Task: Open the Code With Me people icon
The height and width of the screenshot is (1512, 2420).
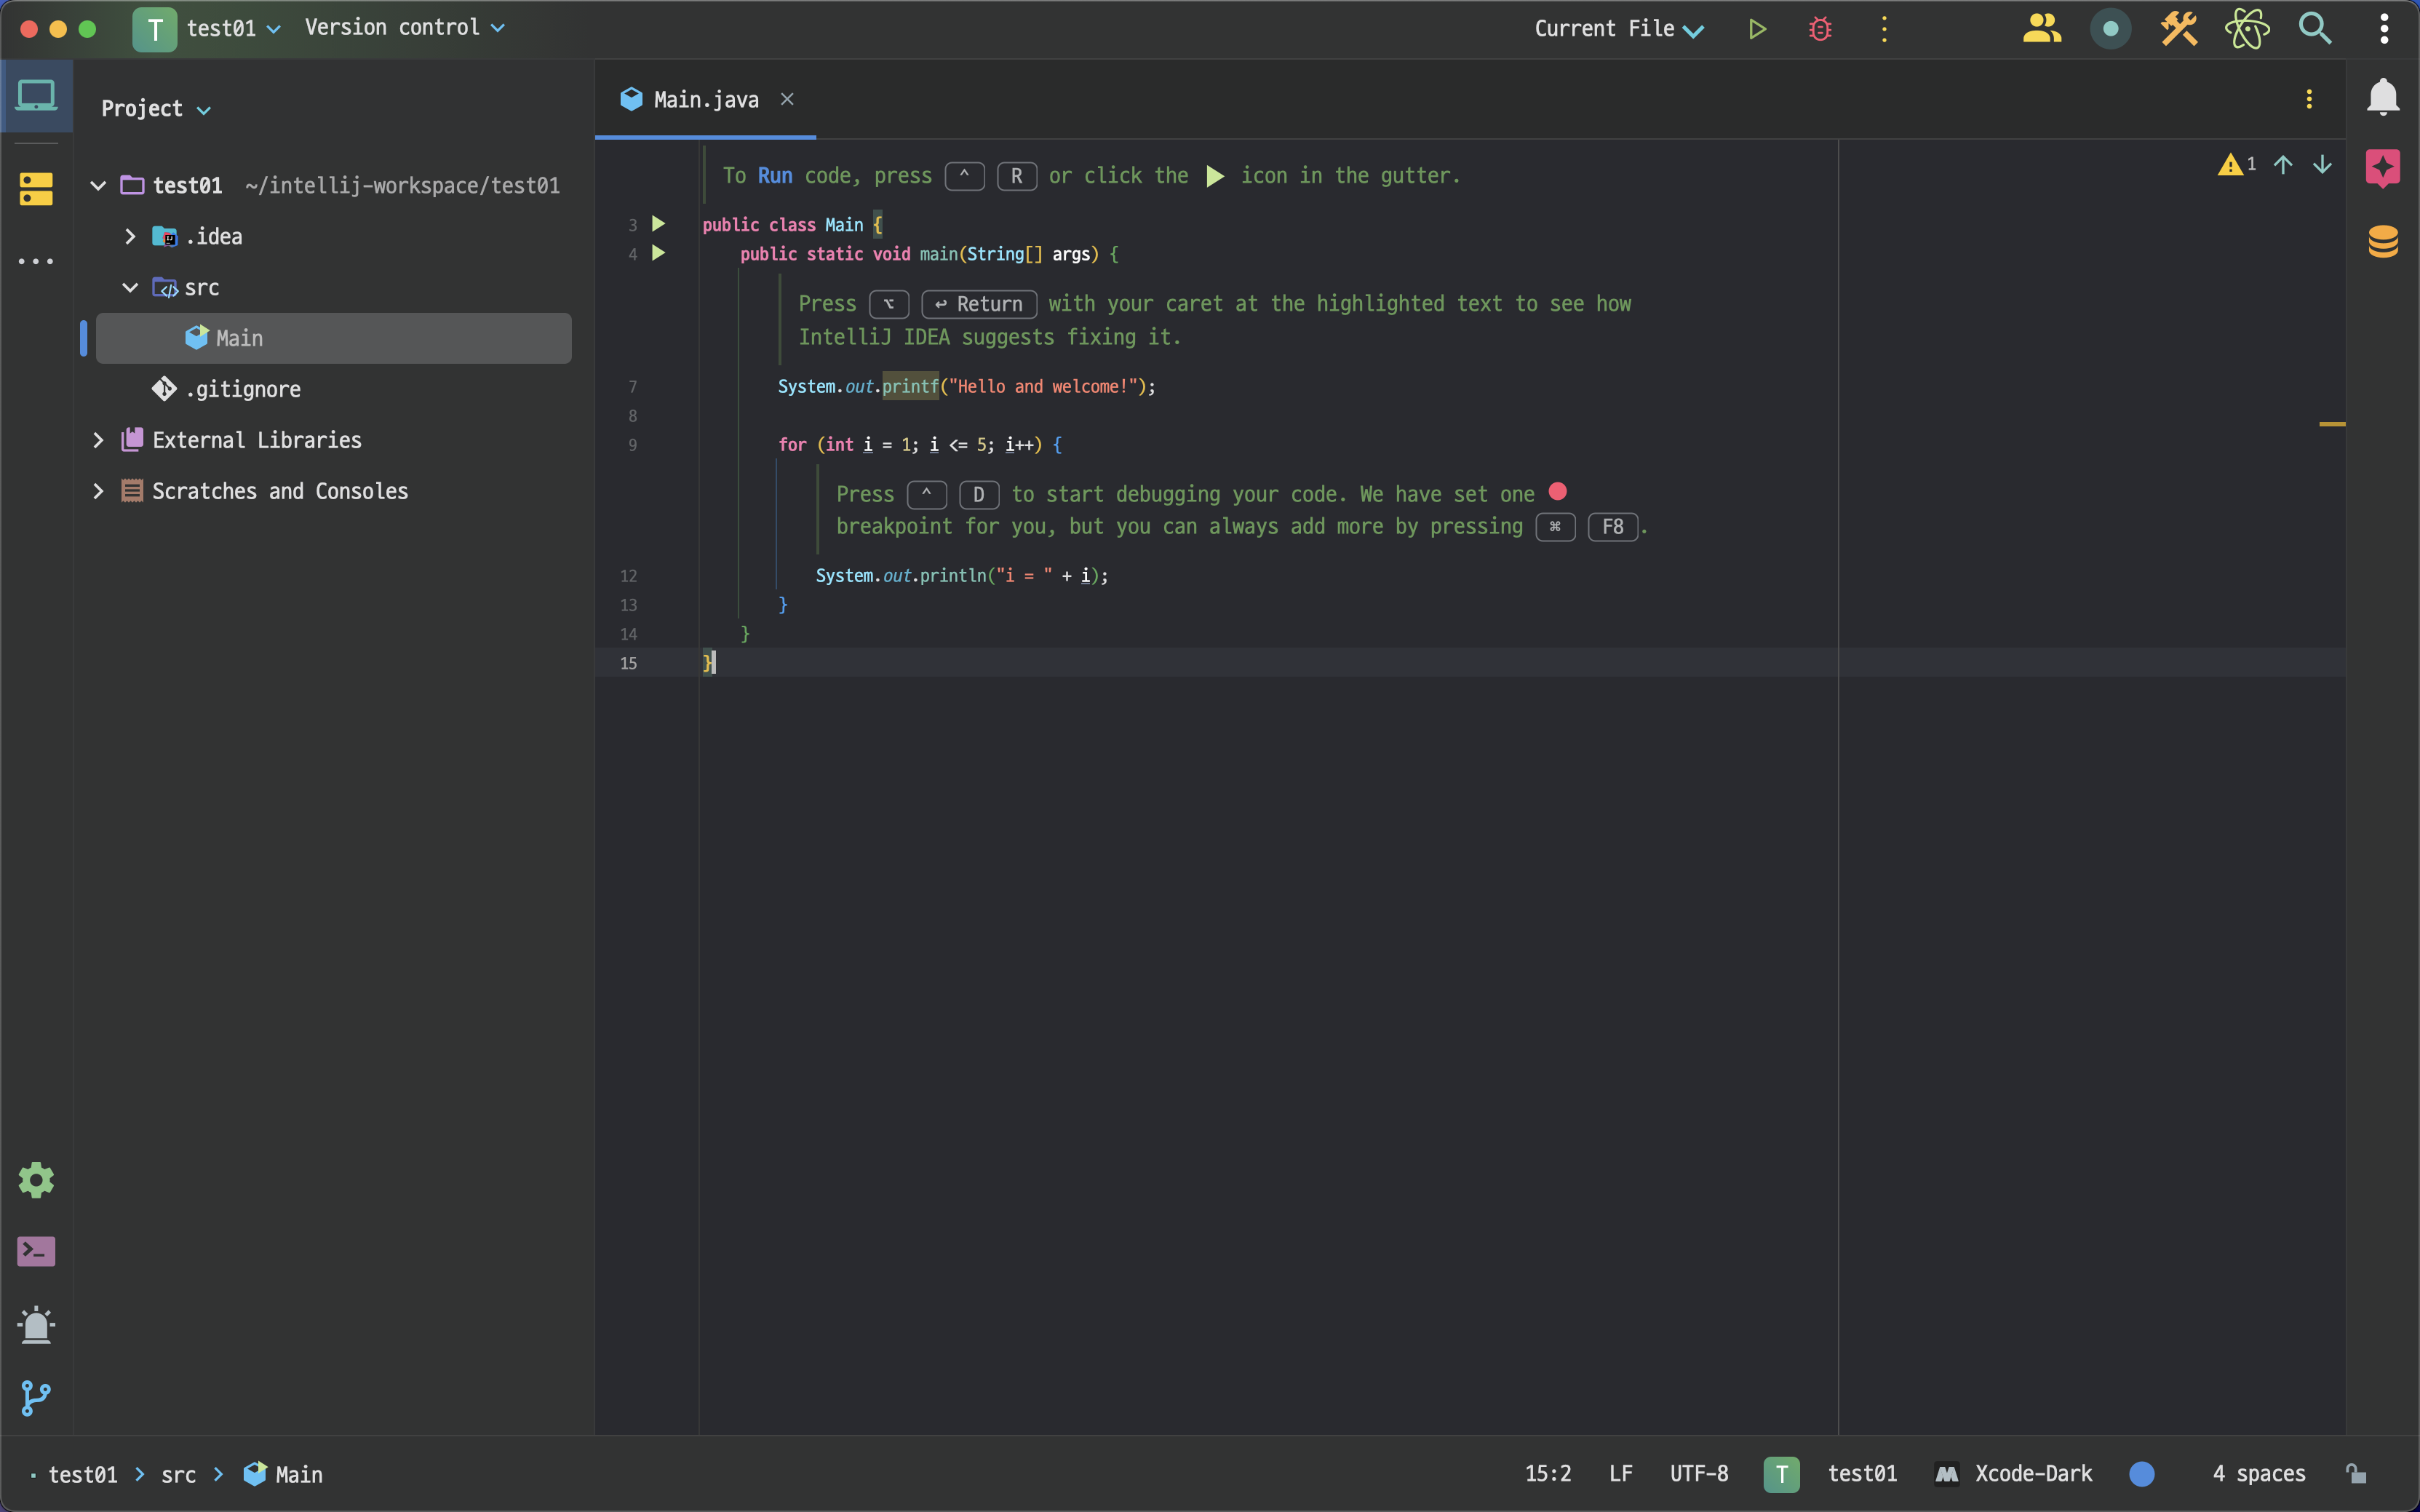Action: tap(2041, 29)
